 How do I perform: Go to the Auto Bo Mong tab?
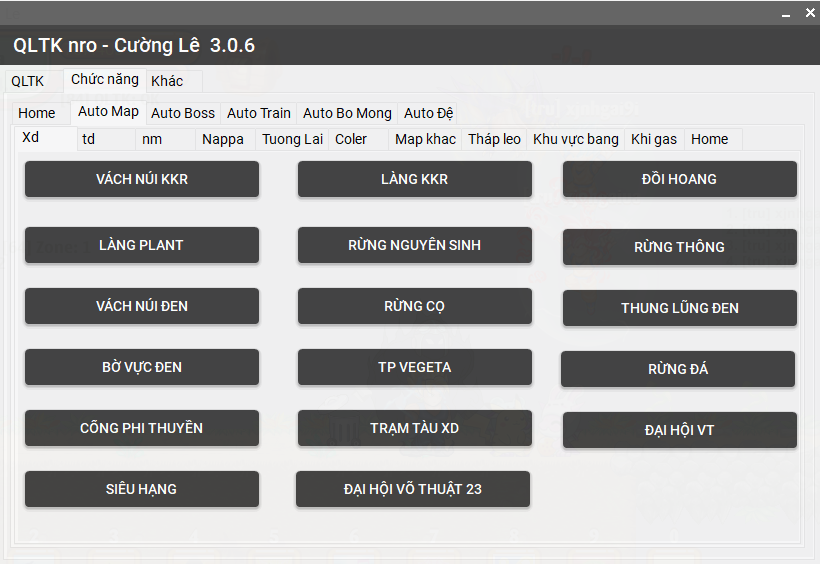point(347,113)
